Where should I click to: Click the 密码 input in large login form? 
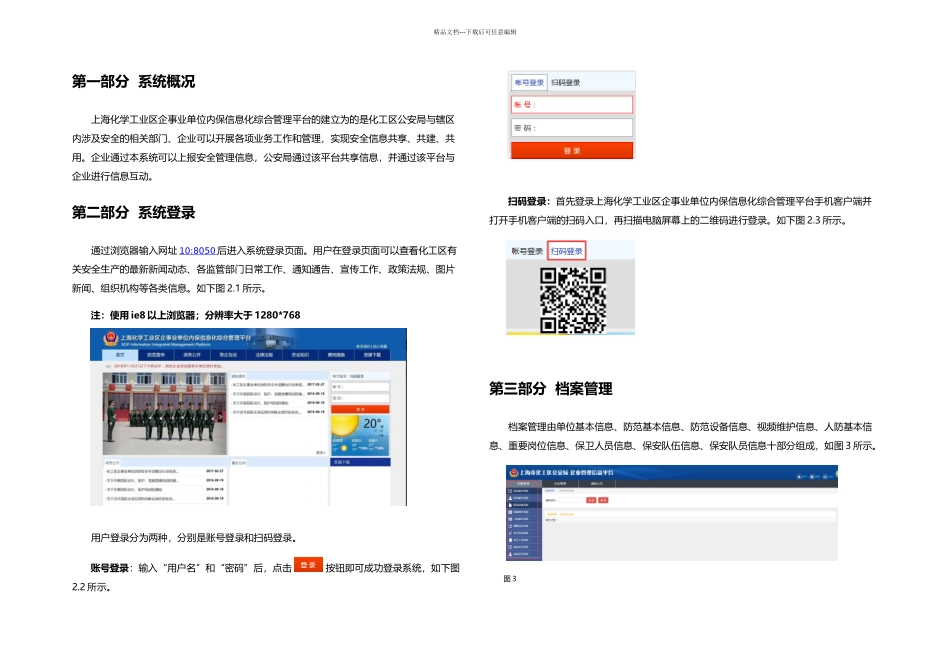pyautogui.click(x=572, y=128)
